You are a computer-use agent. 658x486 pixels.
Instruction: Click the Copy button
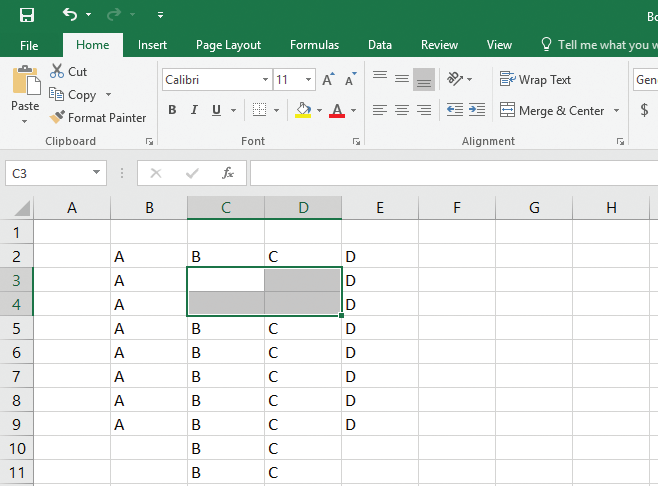point(73,94)
